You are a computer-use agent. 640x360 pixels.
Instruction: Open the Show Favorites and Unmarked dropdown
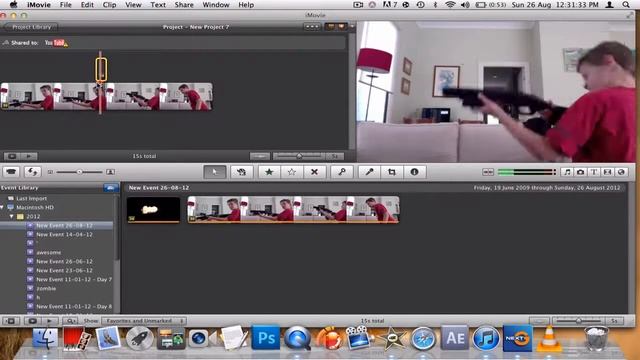coord(144,321)
